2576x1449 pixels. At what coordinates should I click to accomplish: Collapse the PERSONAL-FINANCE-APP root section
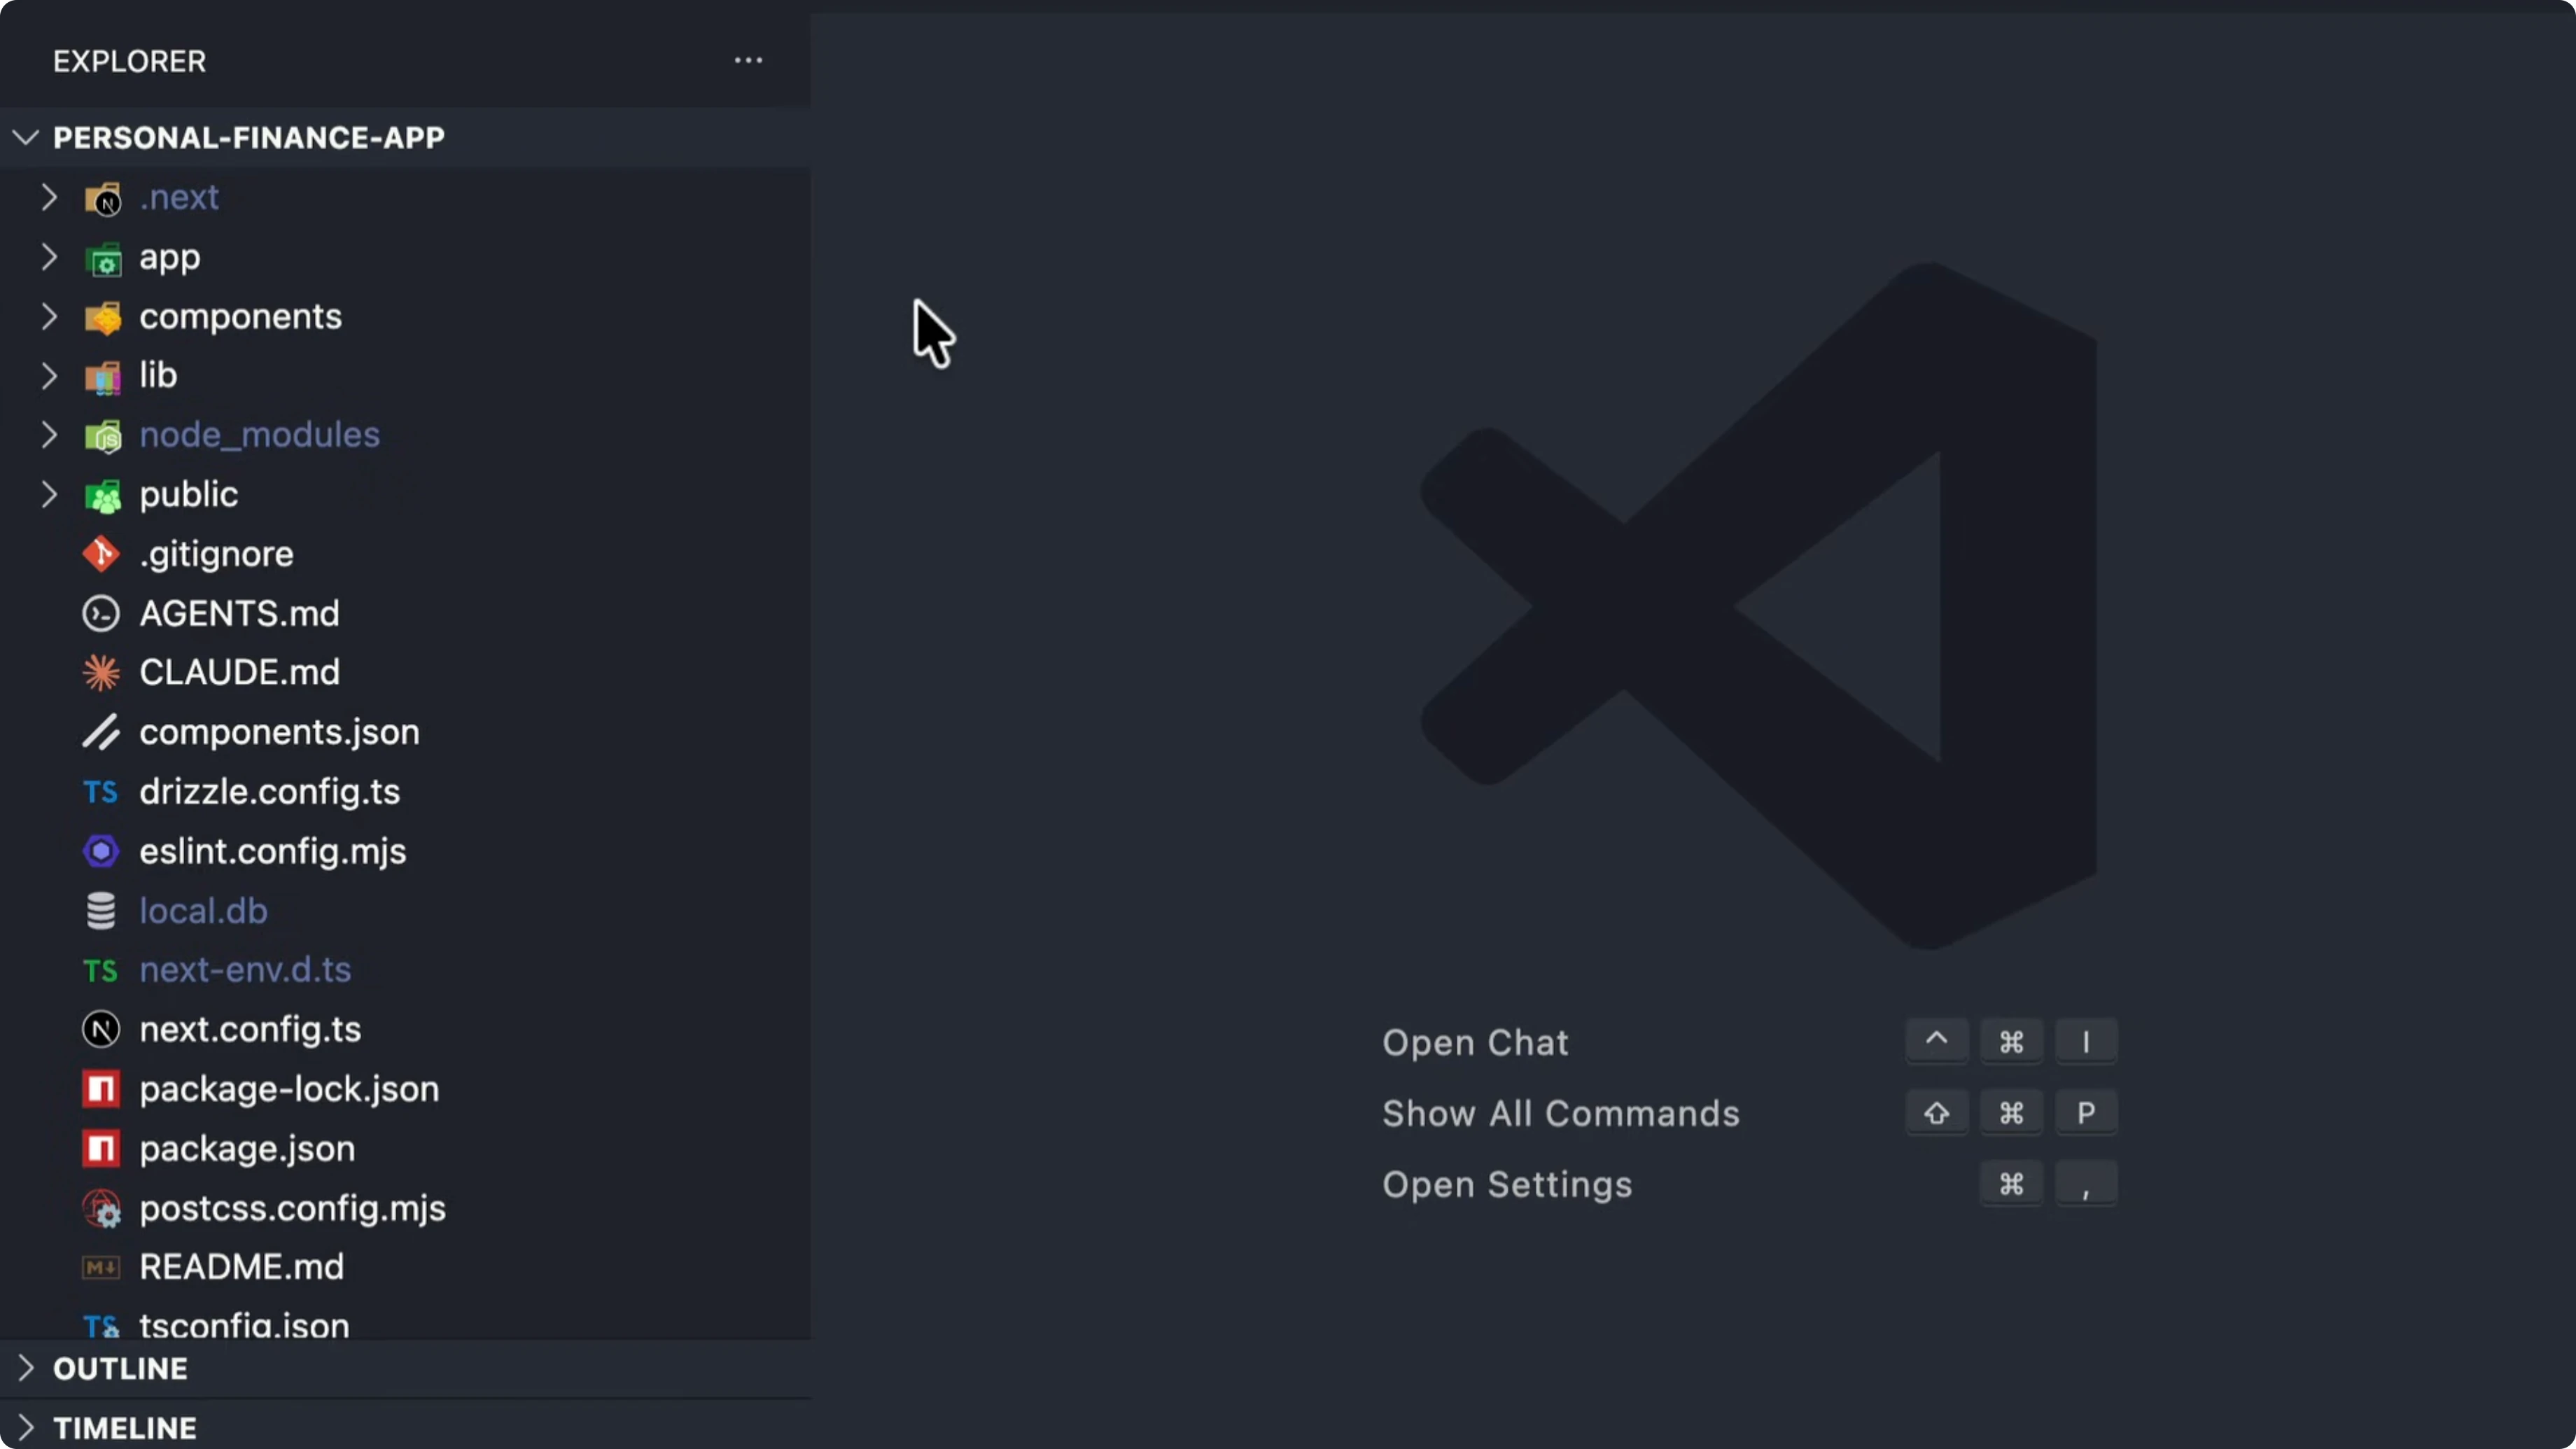click(26, 138)
